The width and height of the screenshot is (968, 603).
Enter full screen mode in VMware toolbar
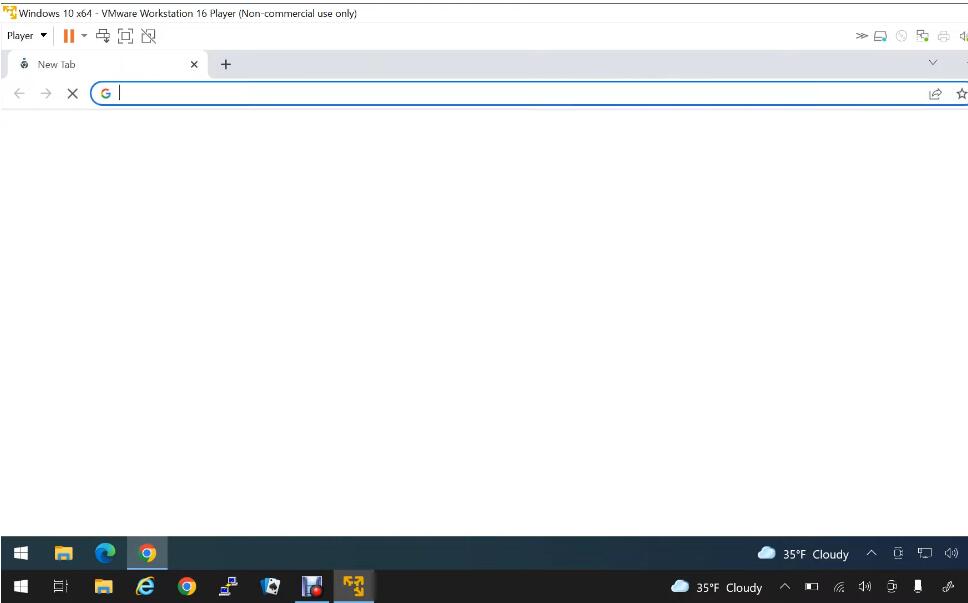(125, 36)
